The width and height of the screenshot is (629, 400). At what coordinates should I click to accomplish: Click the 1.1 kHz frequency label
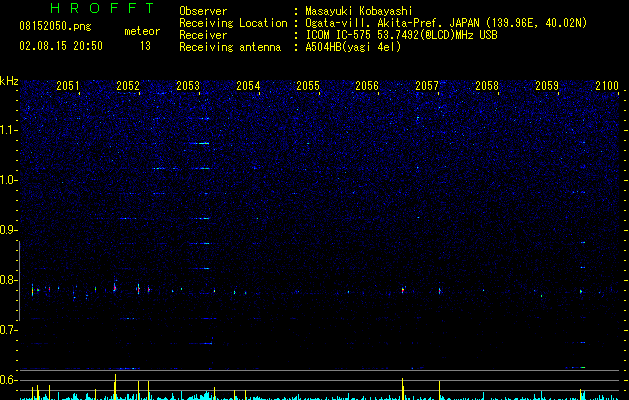pyautogui.click(x=8, y=130)
